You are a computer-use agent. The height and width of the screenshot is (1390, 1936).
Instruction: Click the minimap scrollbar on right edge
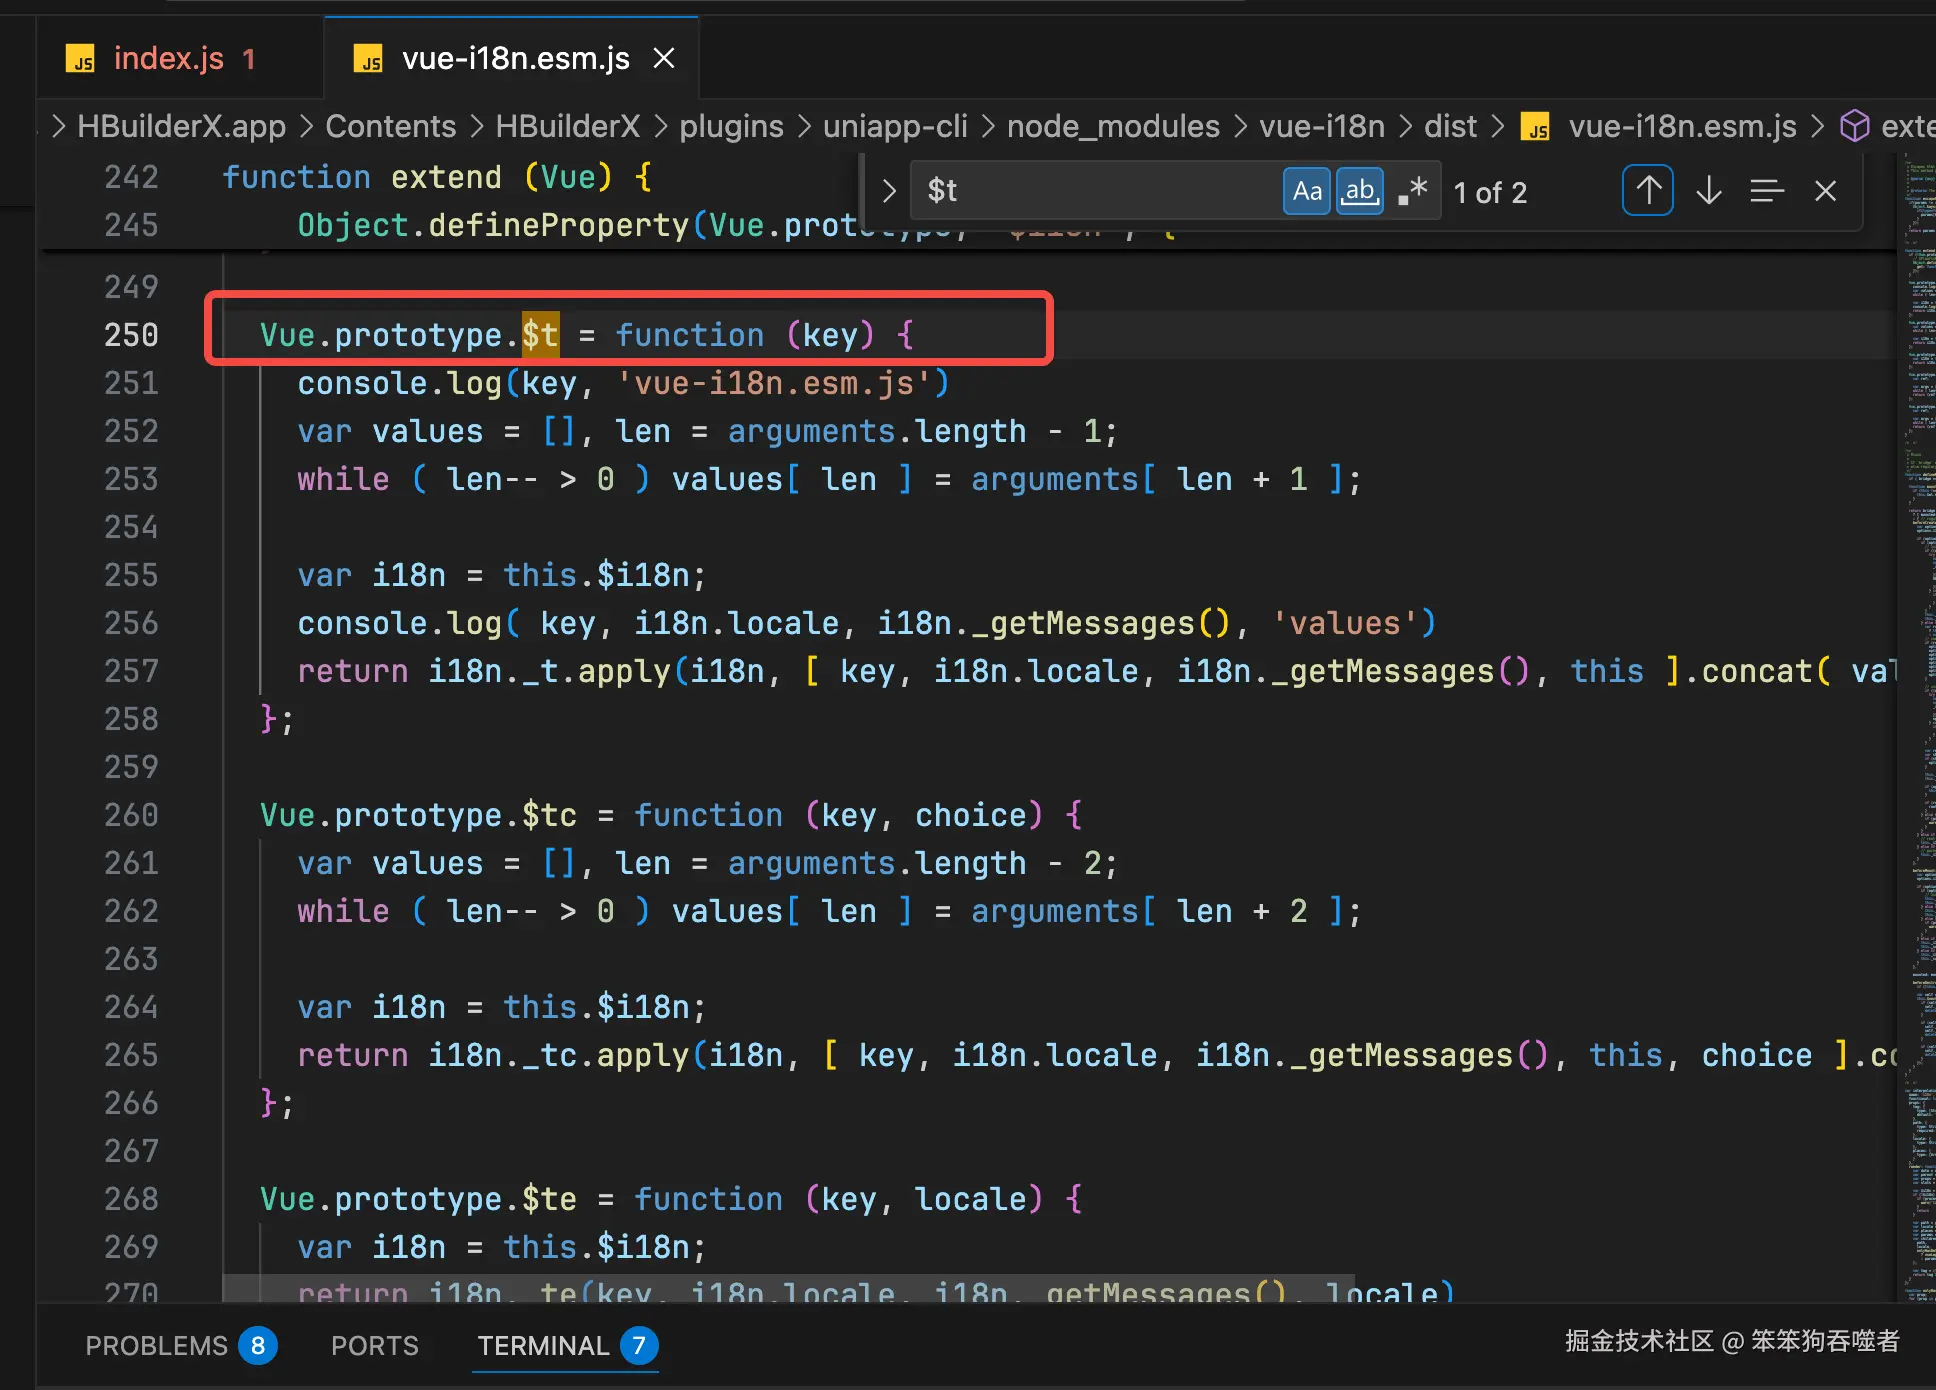[1919, 700]
